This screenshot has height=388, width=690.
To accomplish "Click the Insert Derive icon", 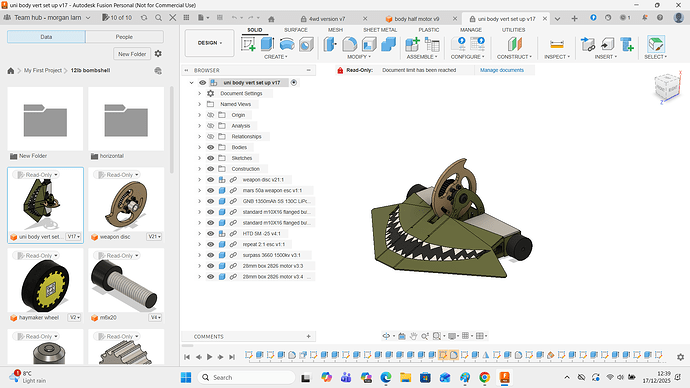I will coord(587,44).
